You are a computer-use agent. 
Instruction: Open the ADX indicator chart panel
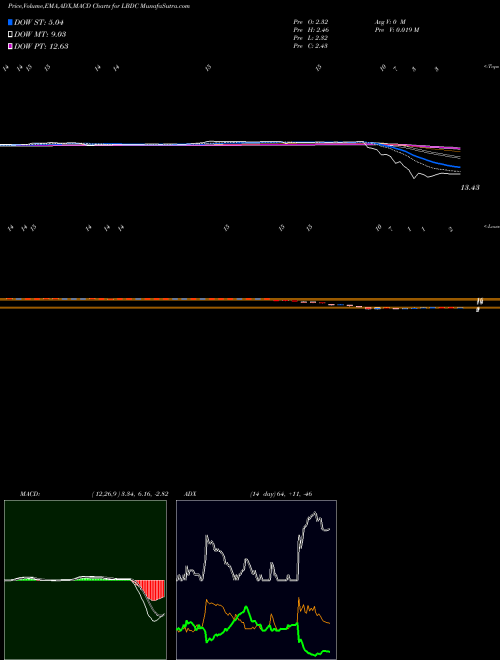pos(256,580)
